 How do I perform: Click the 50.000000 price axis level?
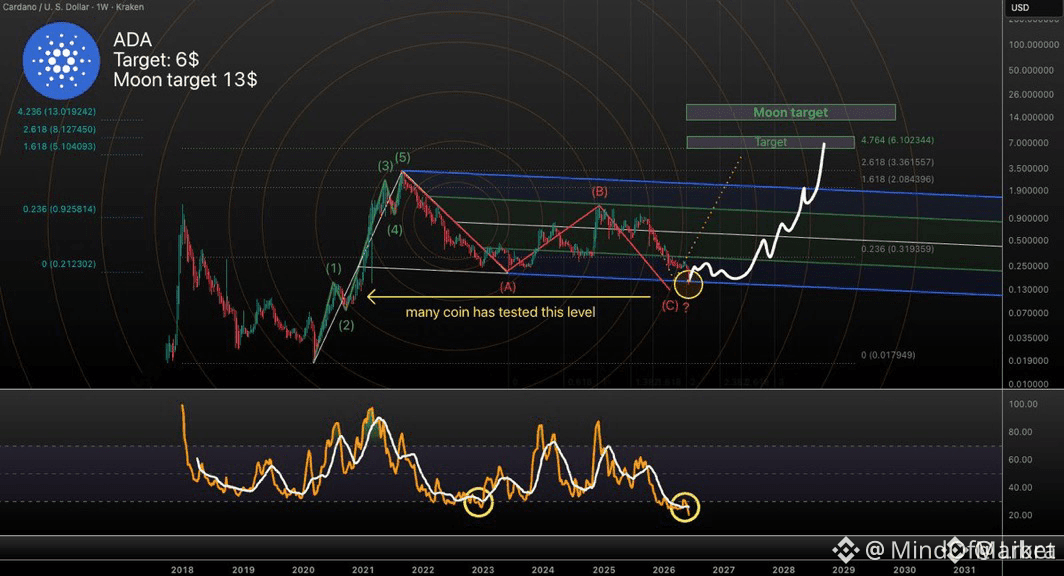(x=1031, y=71)
